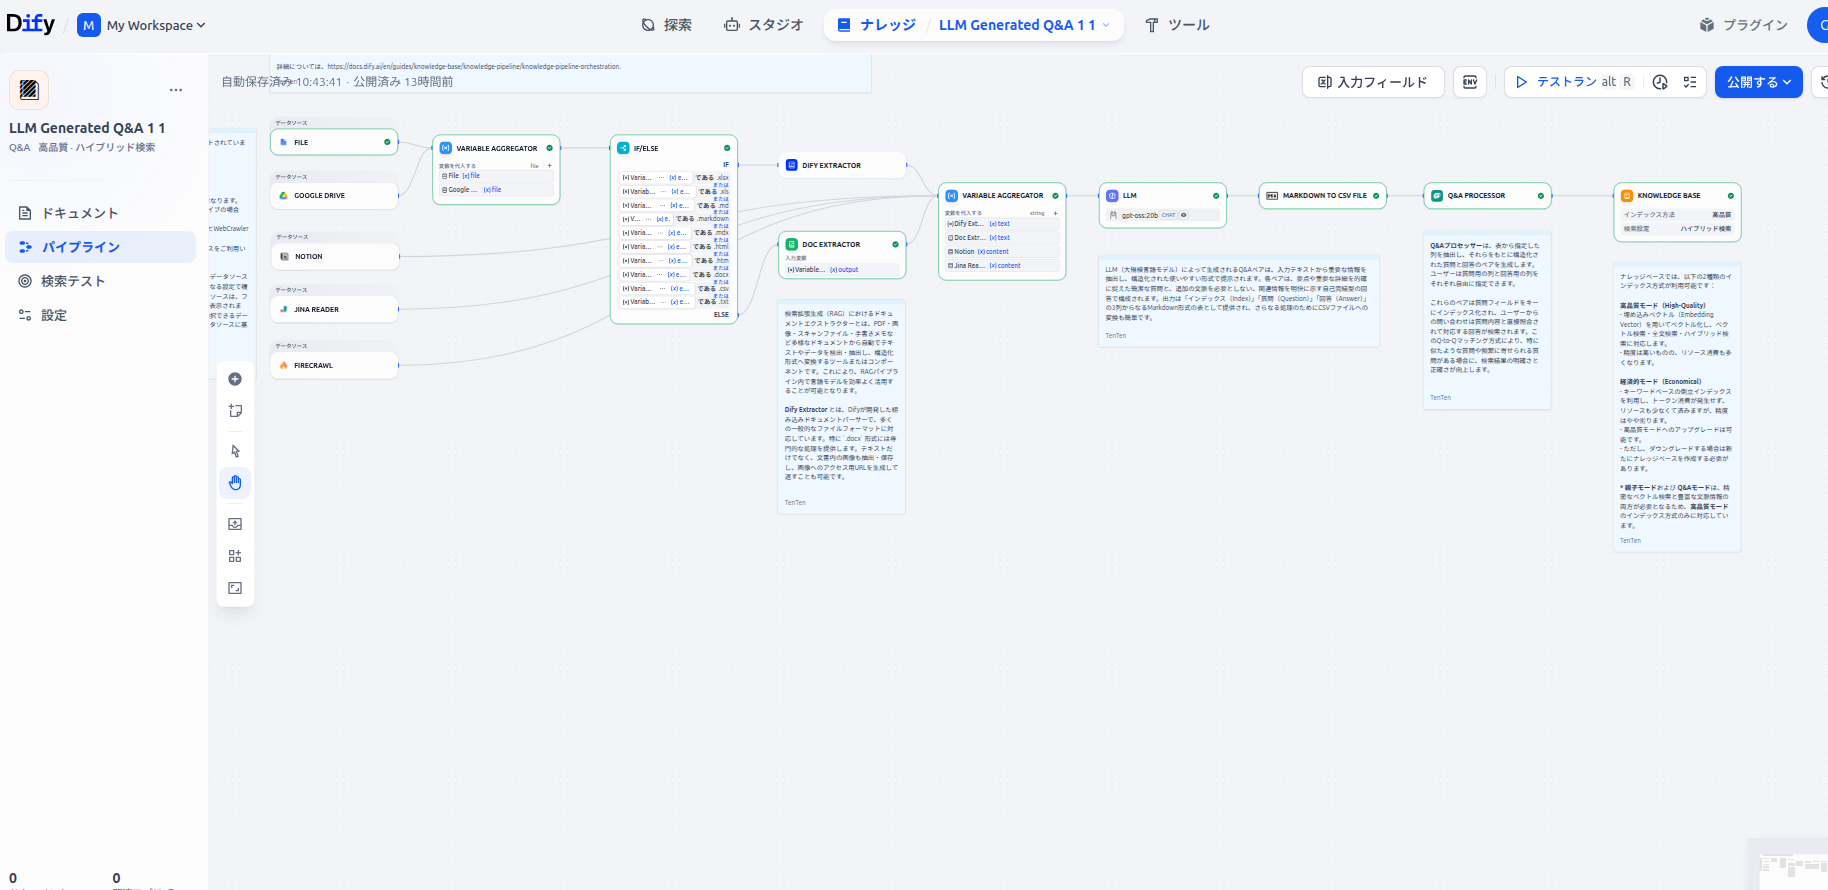Select パイプライン in the sidebar
This screenshot has height=890, width=1828.
tap(101, 247)
